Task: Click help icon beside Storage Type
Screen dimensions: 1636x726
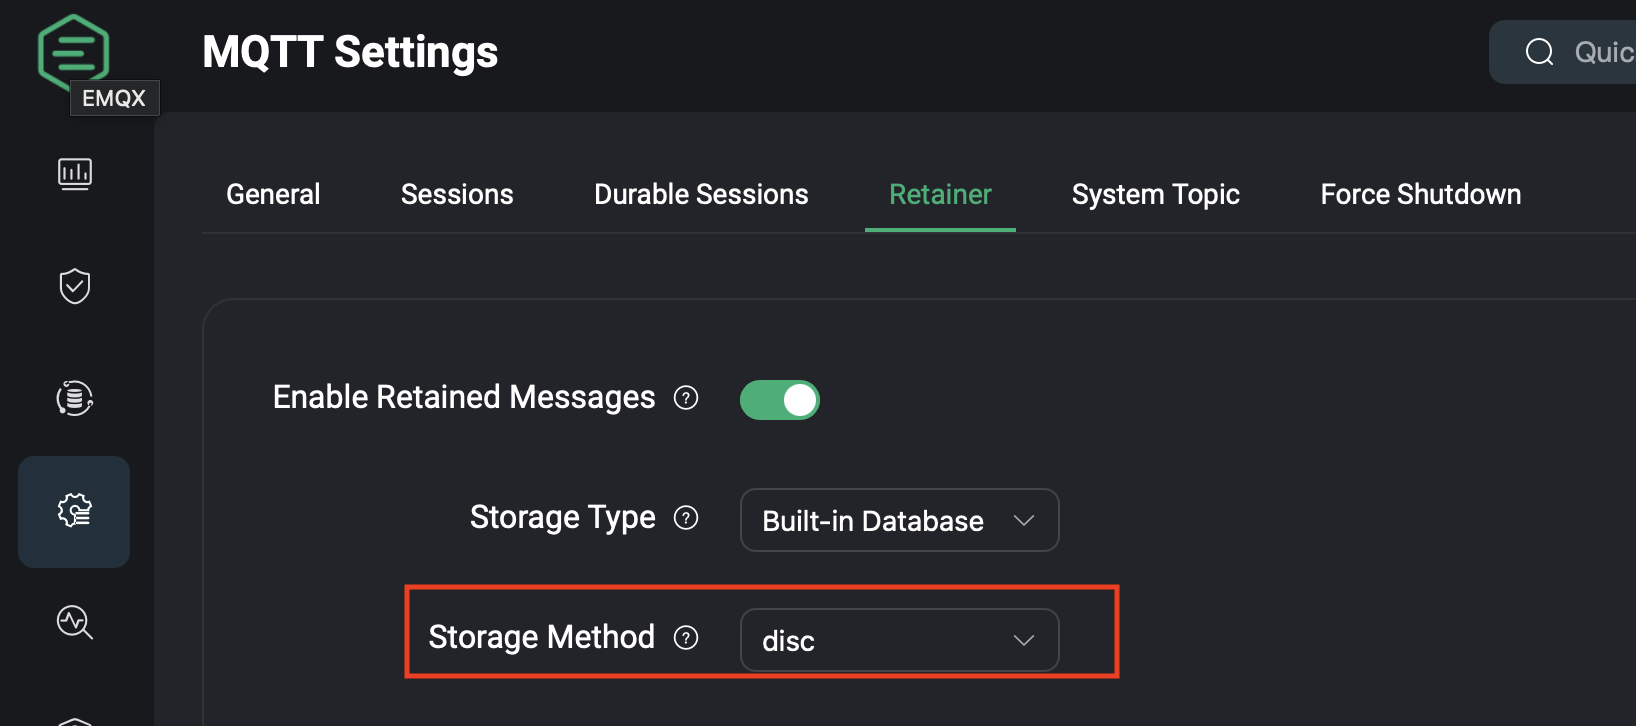Action: coord(686,518)
